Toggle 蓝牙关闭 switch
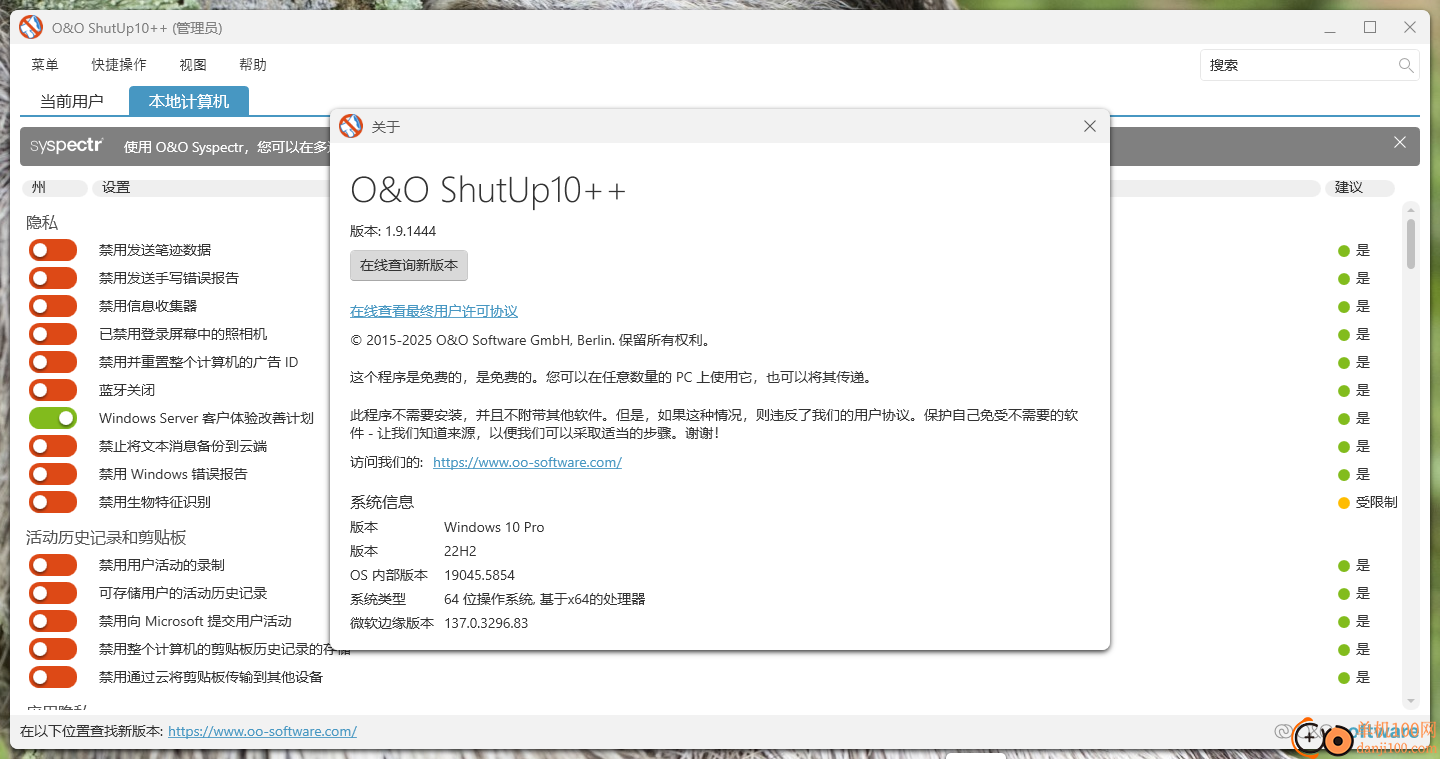 tap(53, 390)
